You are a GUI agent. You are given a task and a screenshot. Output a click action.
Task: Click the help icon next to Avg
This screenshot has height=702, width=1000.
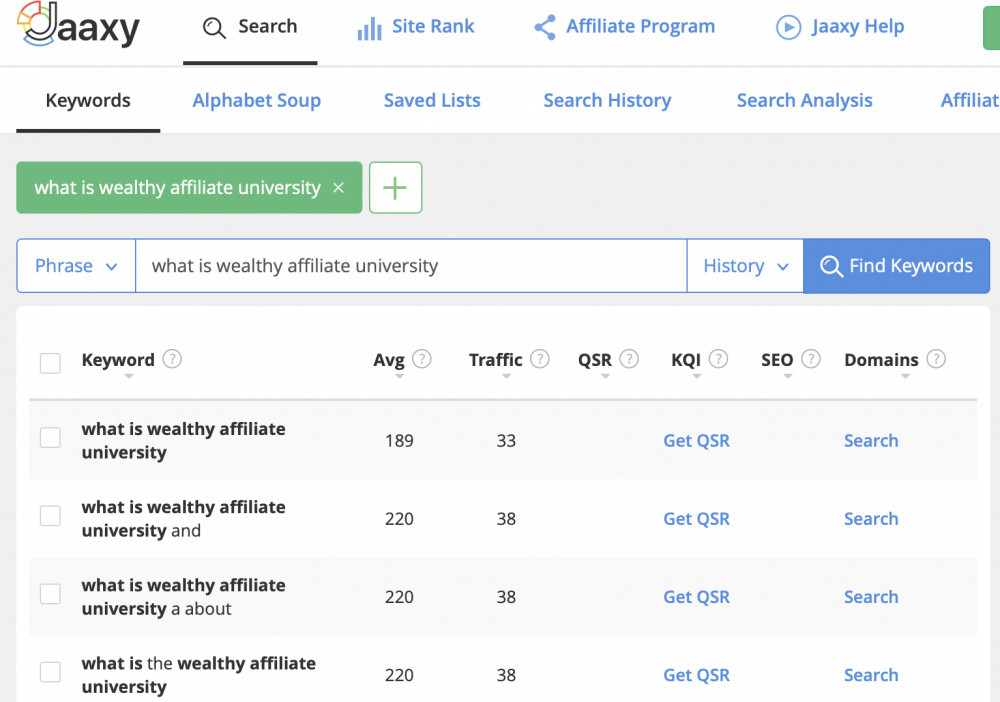click(x=422, y=359)
